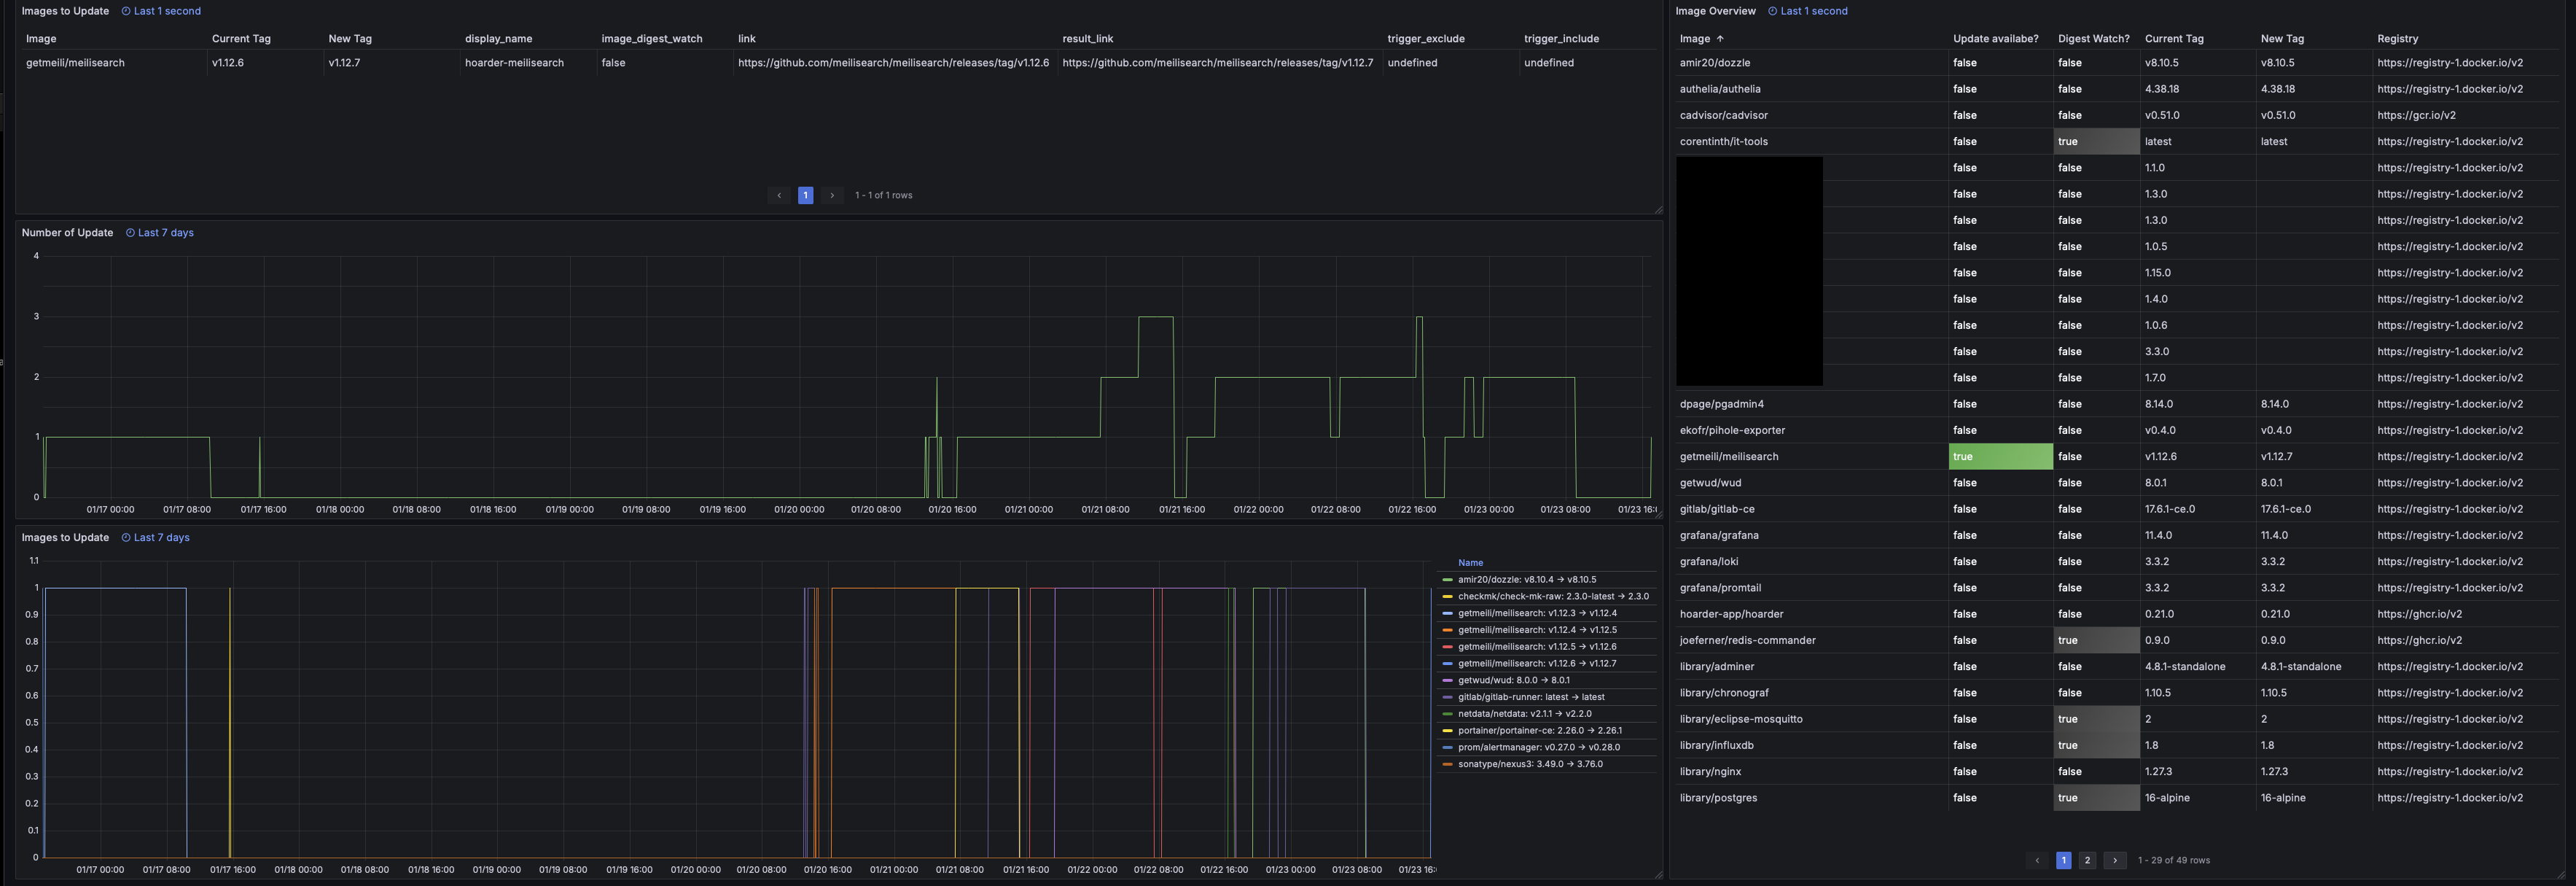Open the meilisearch v1.12.7 release link
The width and height of the screenshot is (2576, 886).
1217,63
